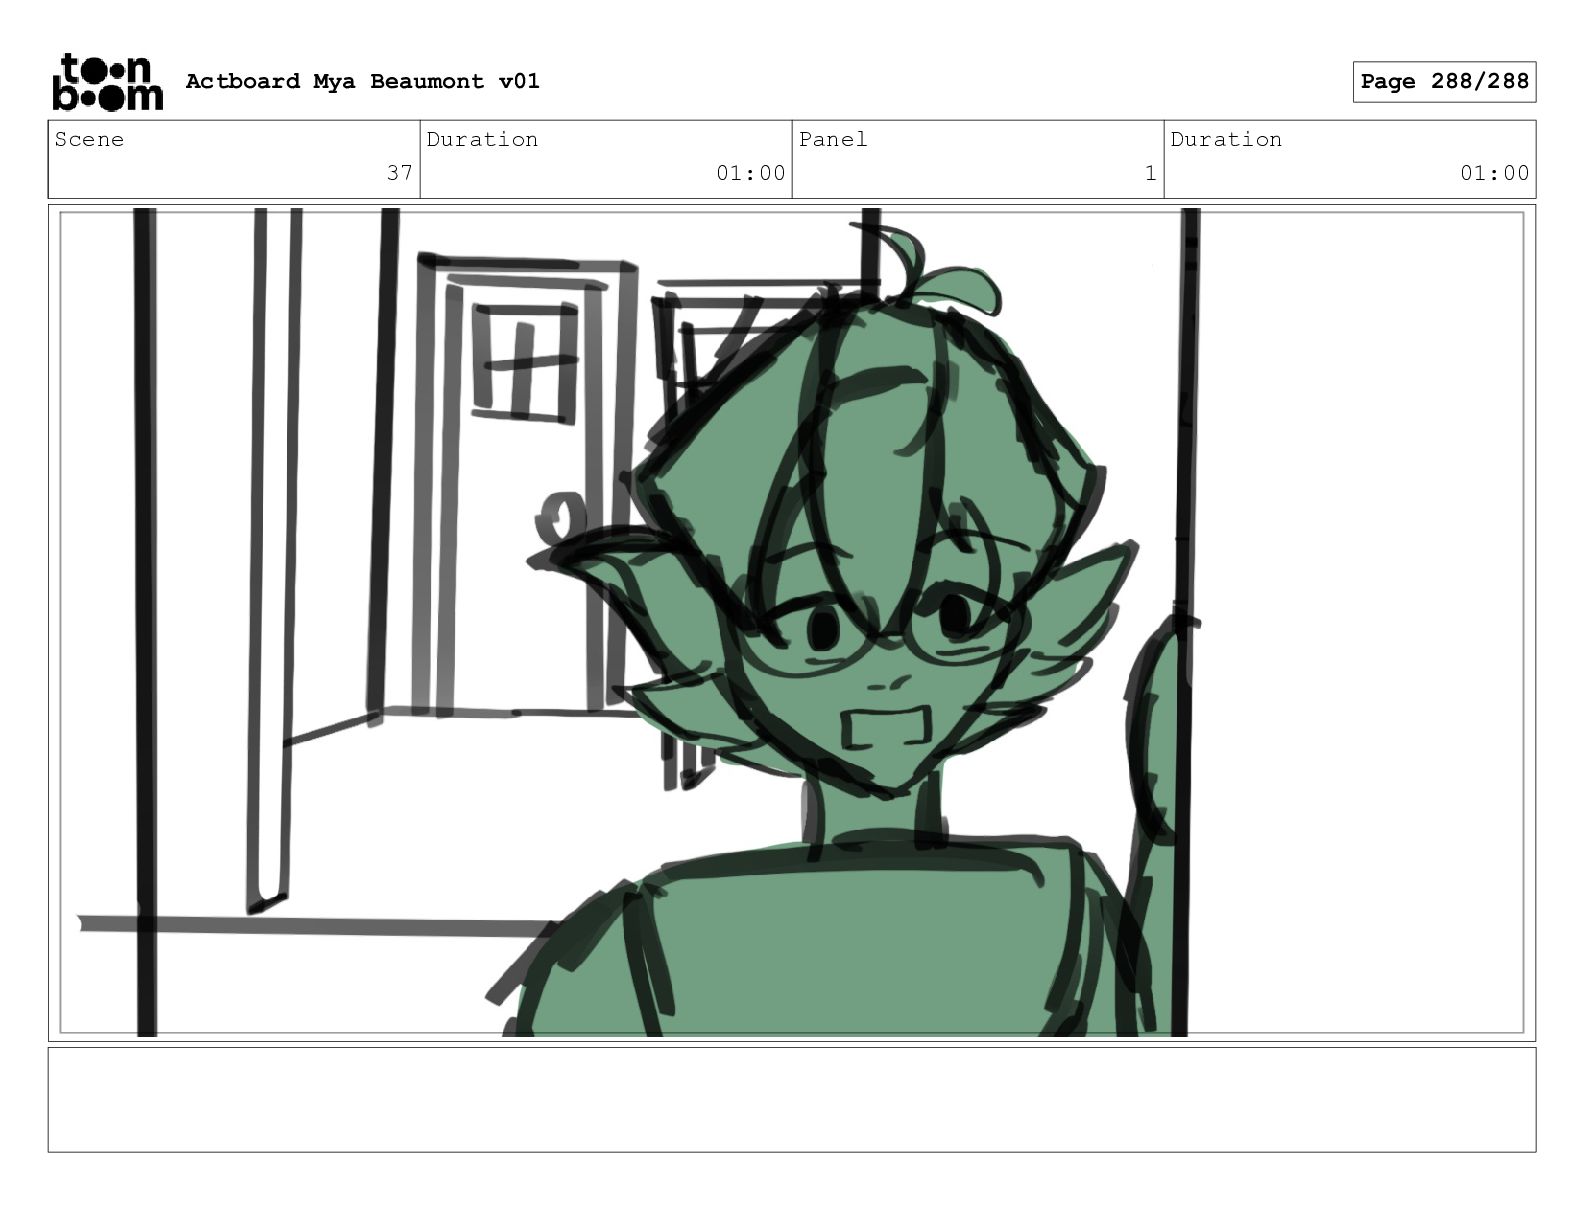Click the 'Page 288/288' box
1584x1224 pixels.
pyautogui.click(x=1444, y=82)
